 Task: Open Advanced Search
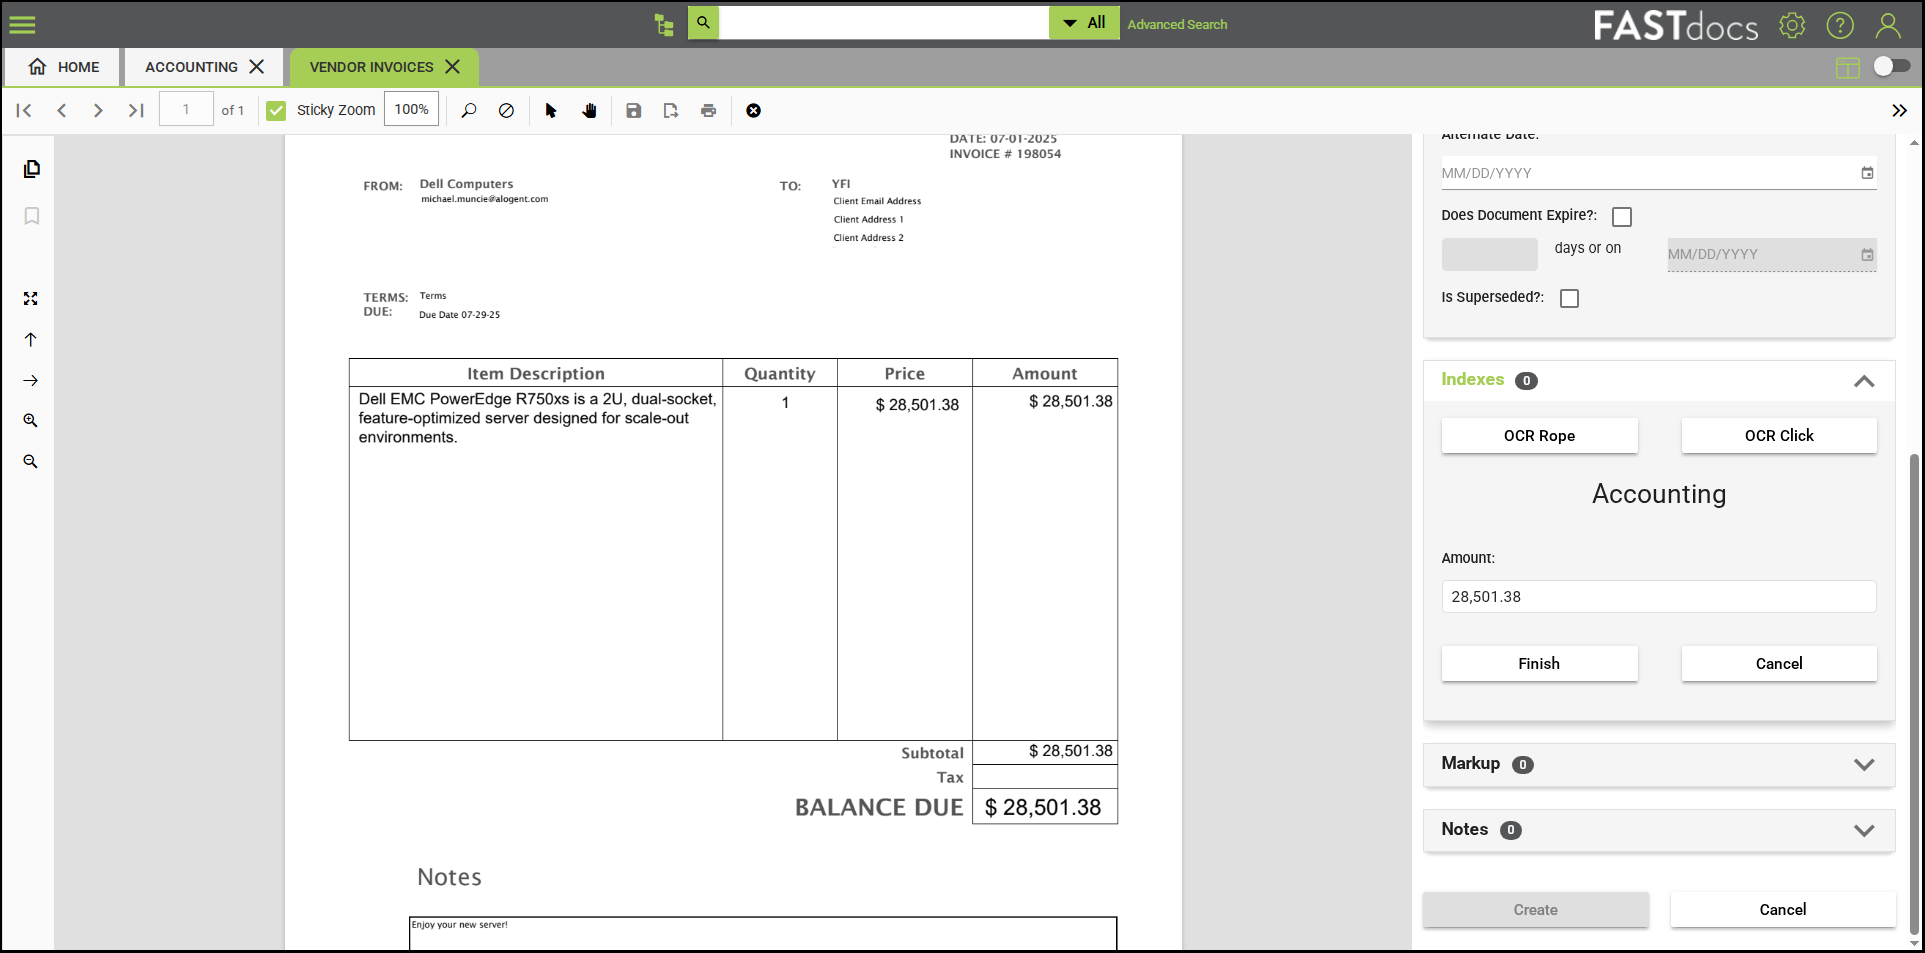(1177, 24)
